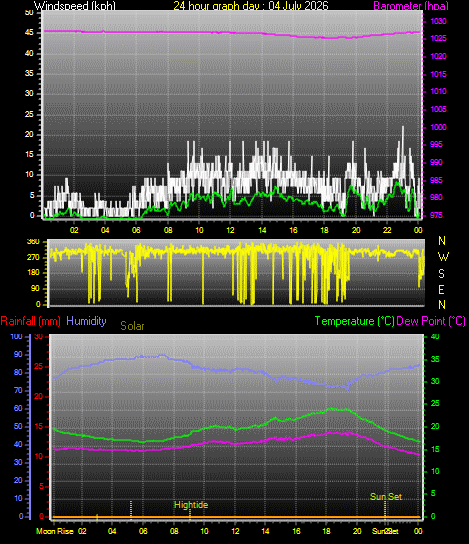Click the "40" value on the green temperature axis
This screenshot has height=544, width=469.
coord(435,337)
